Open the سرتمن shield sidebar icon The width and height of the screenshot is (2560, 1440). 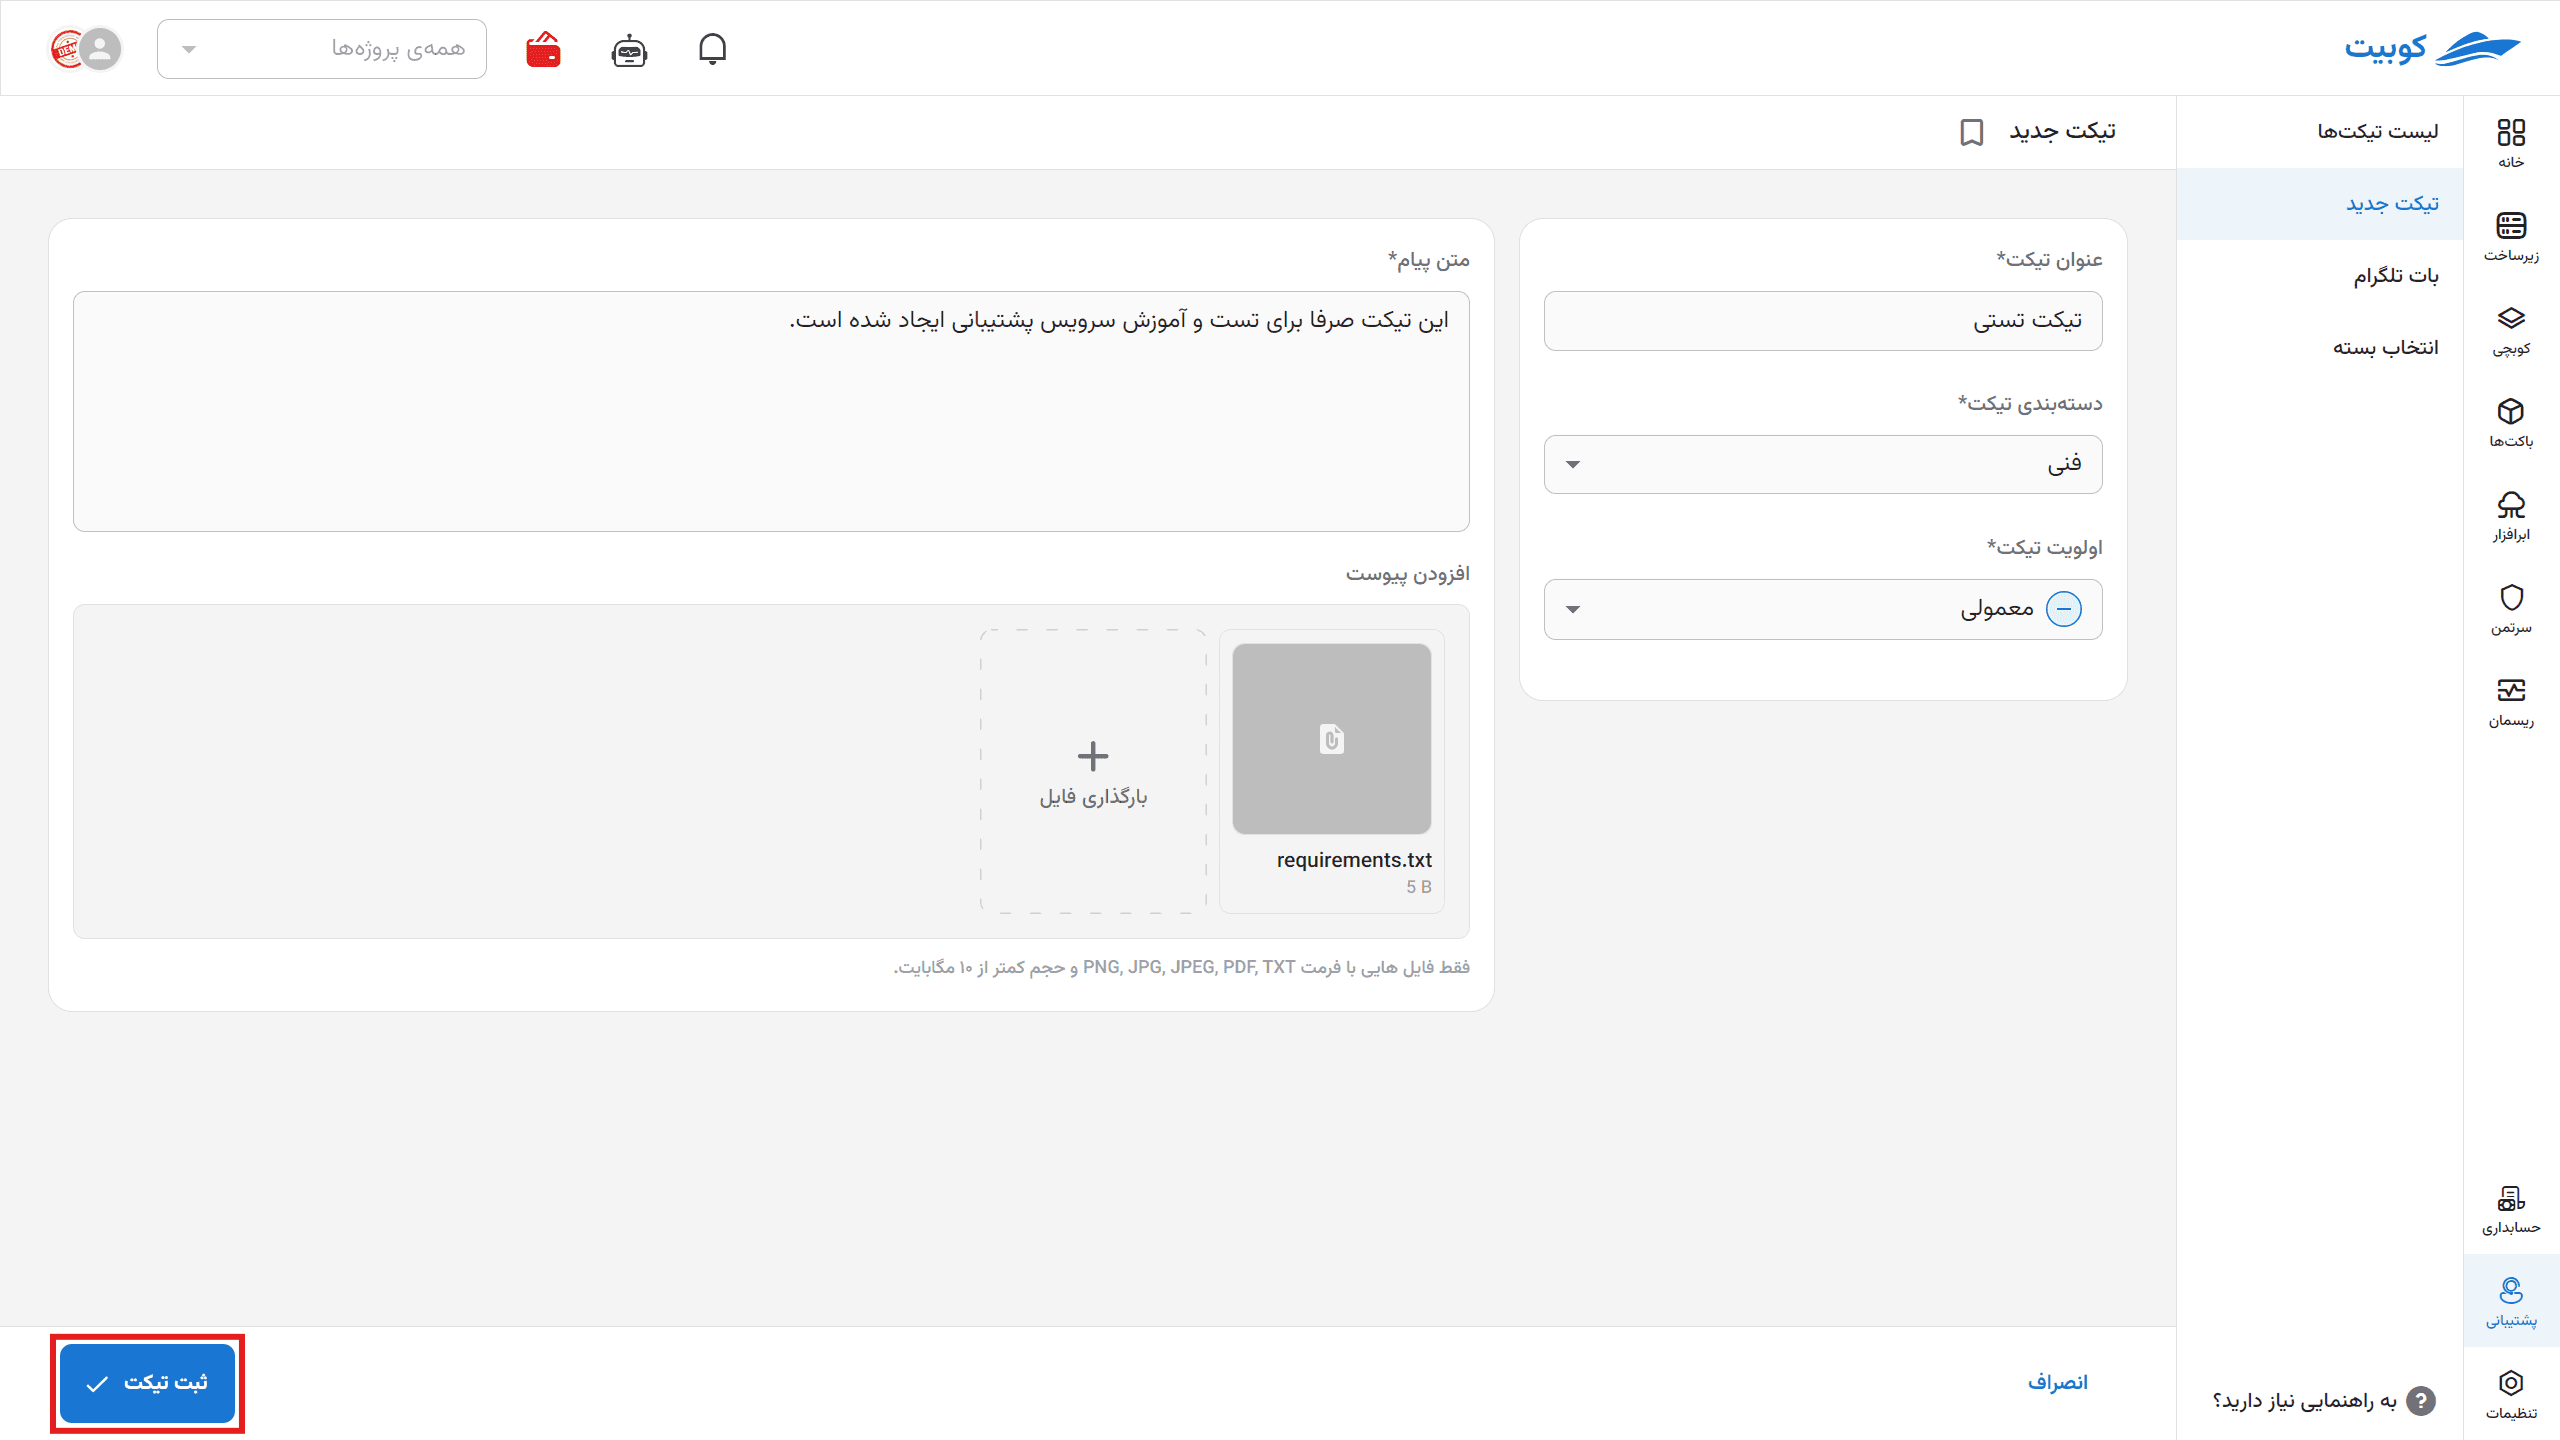coord(2511,609)
